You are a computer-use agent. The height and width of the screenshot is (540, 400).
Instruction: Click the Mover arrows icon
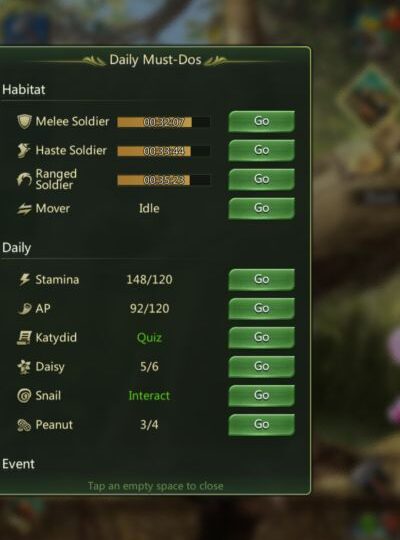[24, 209]
